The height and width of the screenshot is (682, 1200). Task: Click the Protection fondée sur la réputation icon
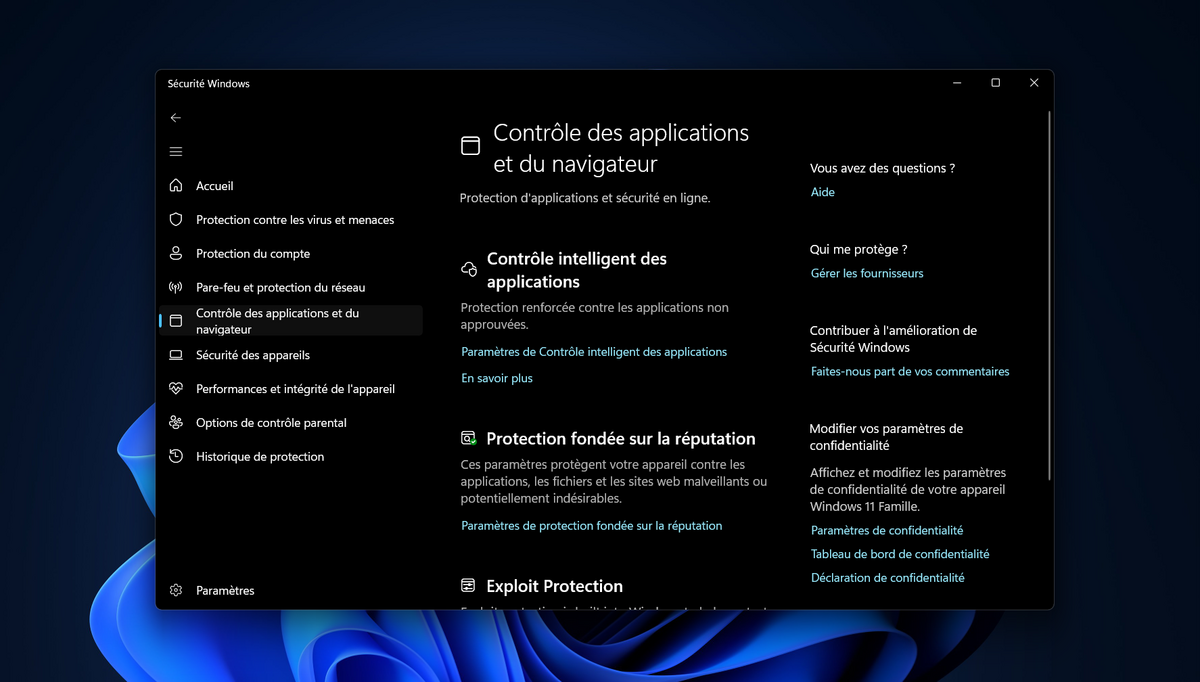[467, 437]
